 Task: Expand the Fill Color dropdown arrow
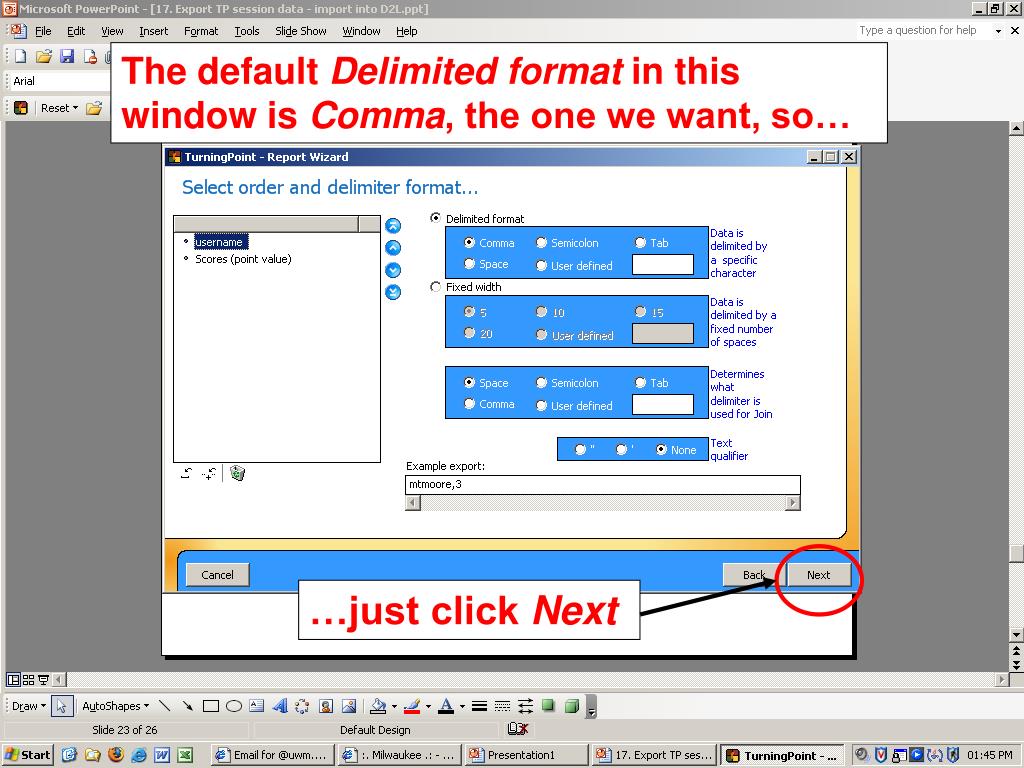394,706
